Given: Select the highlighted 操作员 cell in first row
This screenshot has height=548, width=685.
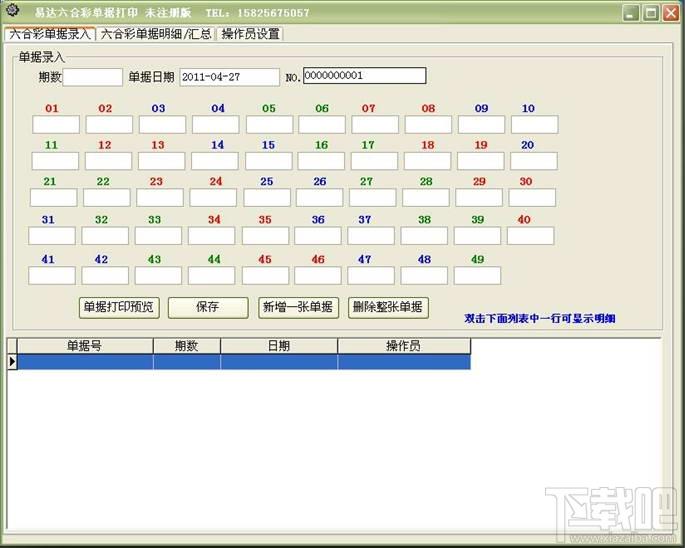Looking at the screenshot, I should (404, 362).
